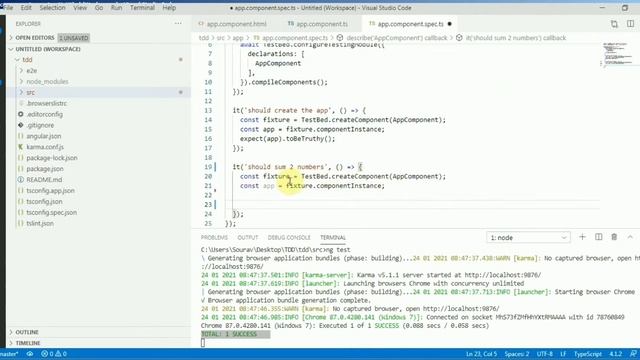Expand the node_modules folder
Viewport: 640px width, 360px height.
[47, 82]
